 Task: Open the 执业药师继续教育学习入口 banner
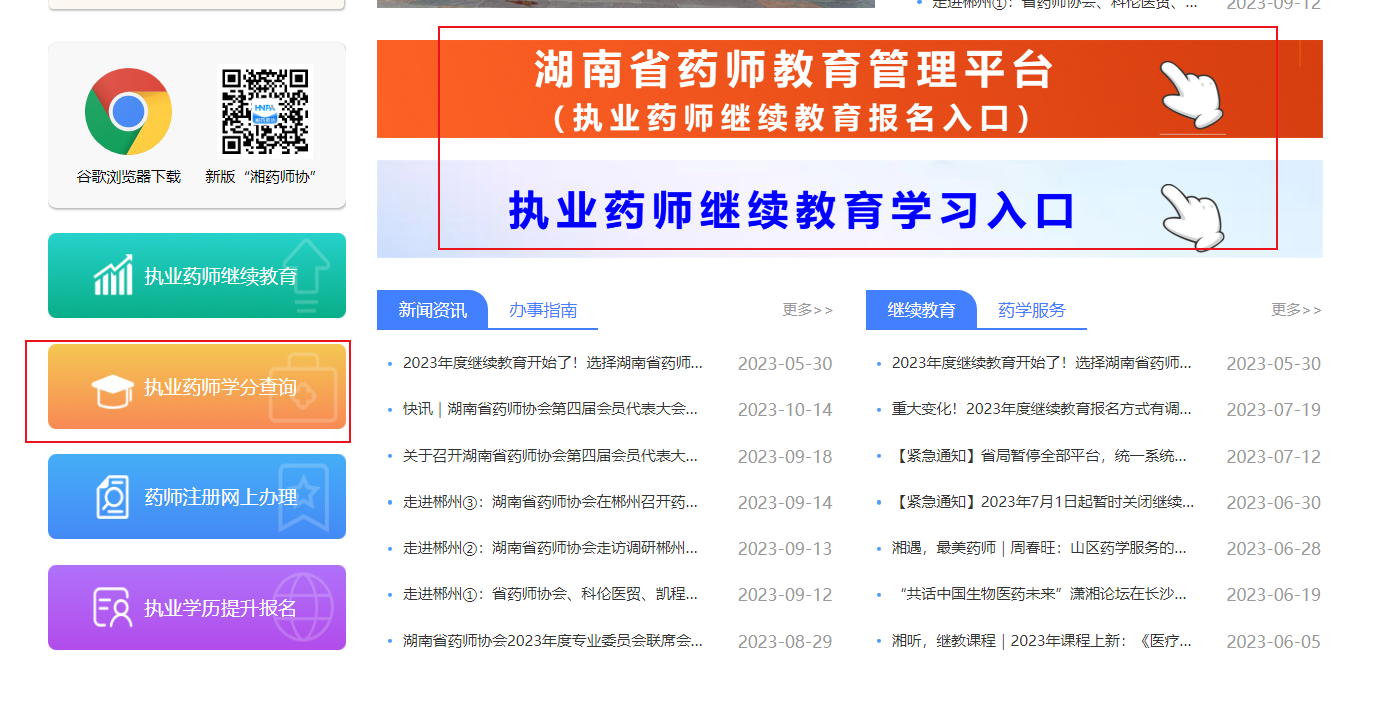[790, 210]
